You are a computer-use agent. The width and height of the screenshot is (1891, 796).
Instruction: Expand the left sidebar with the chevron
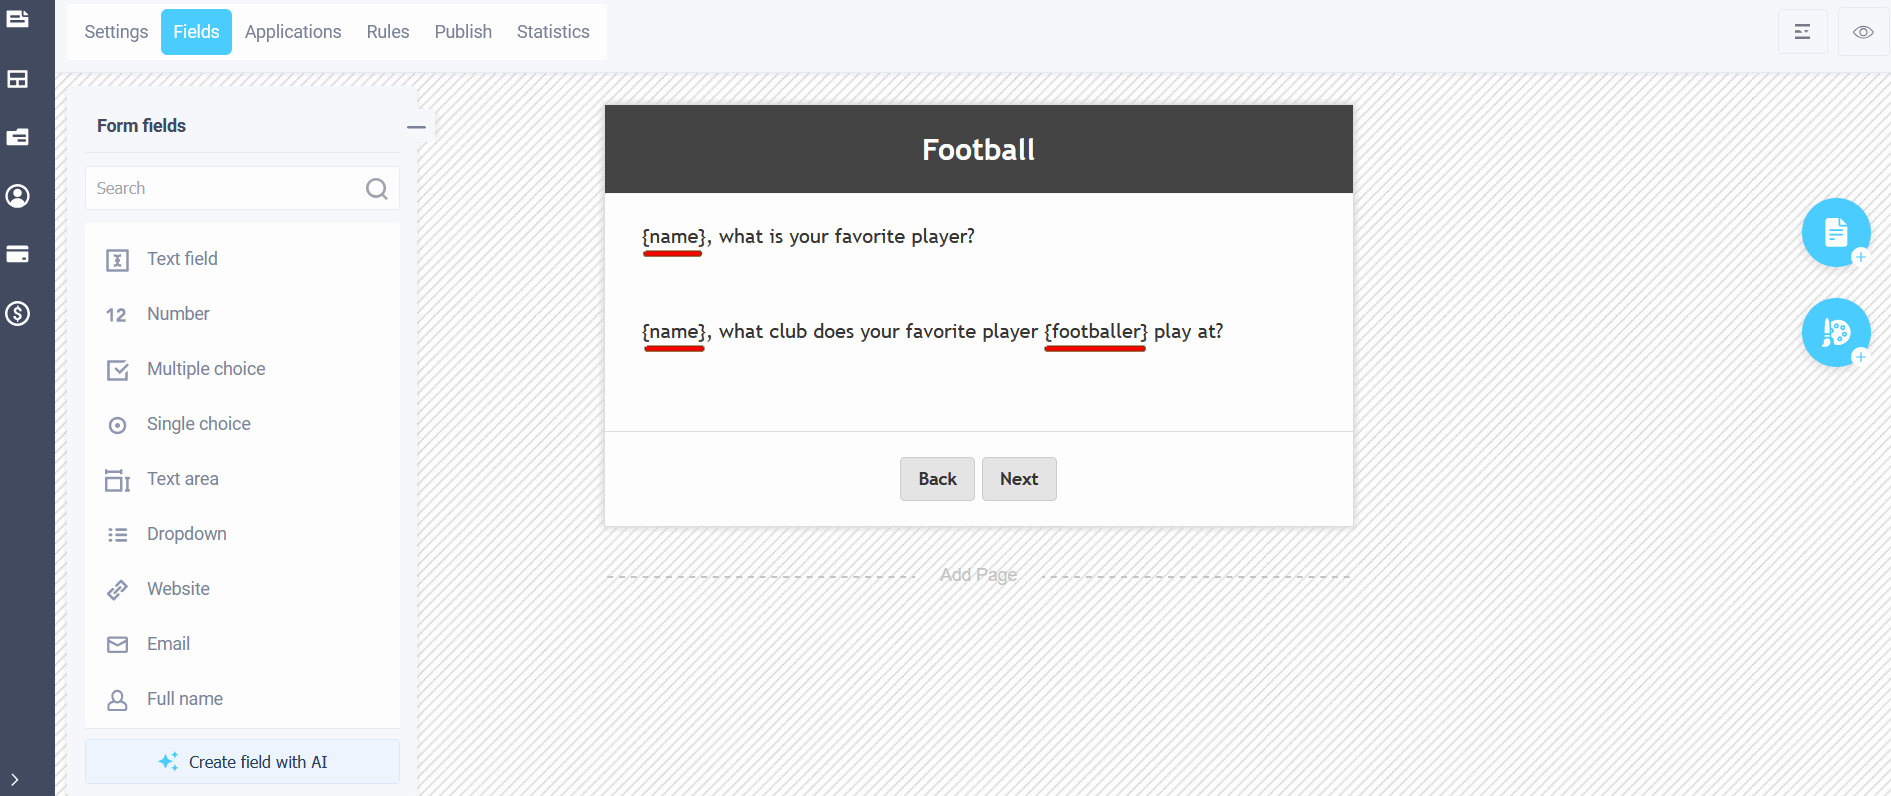15,780
